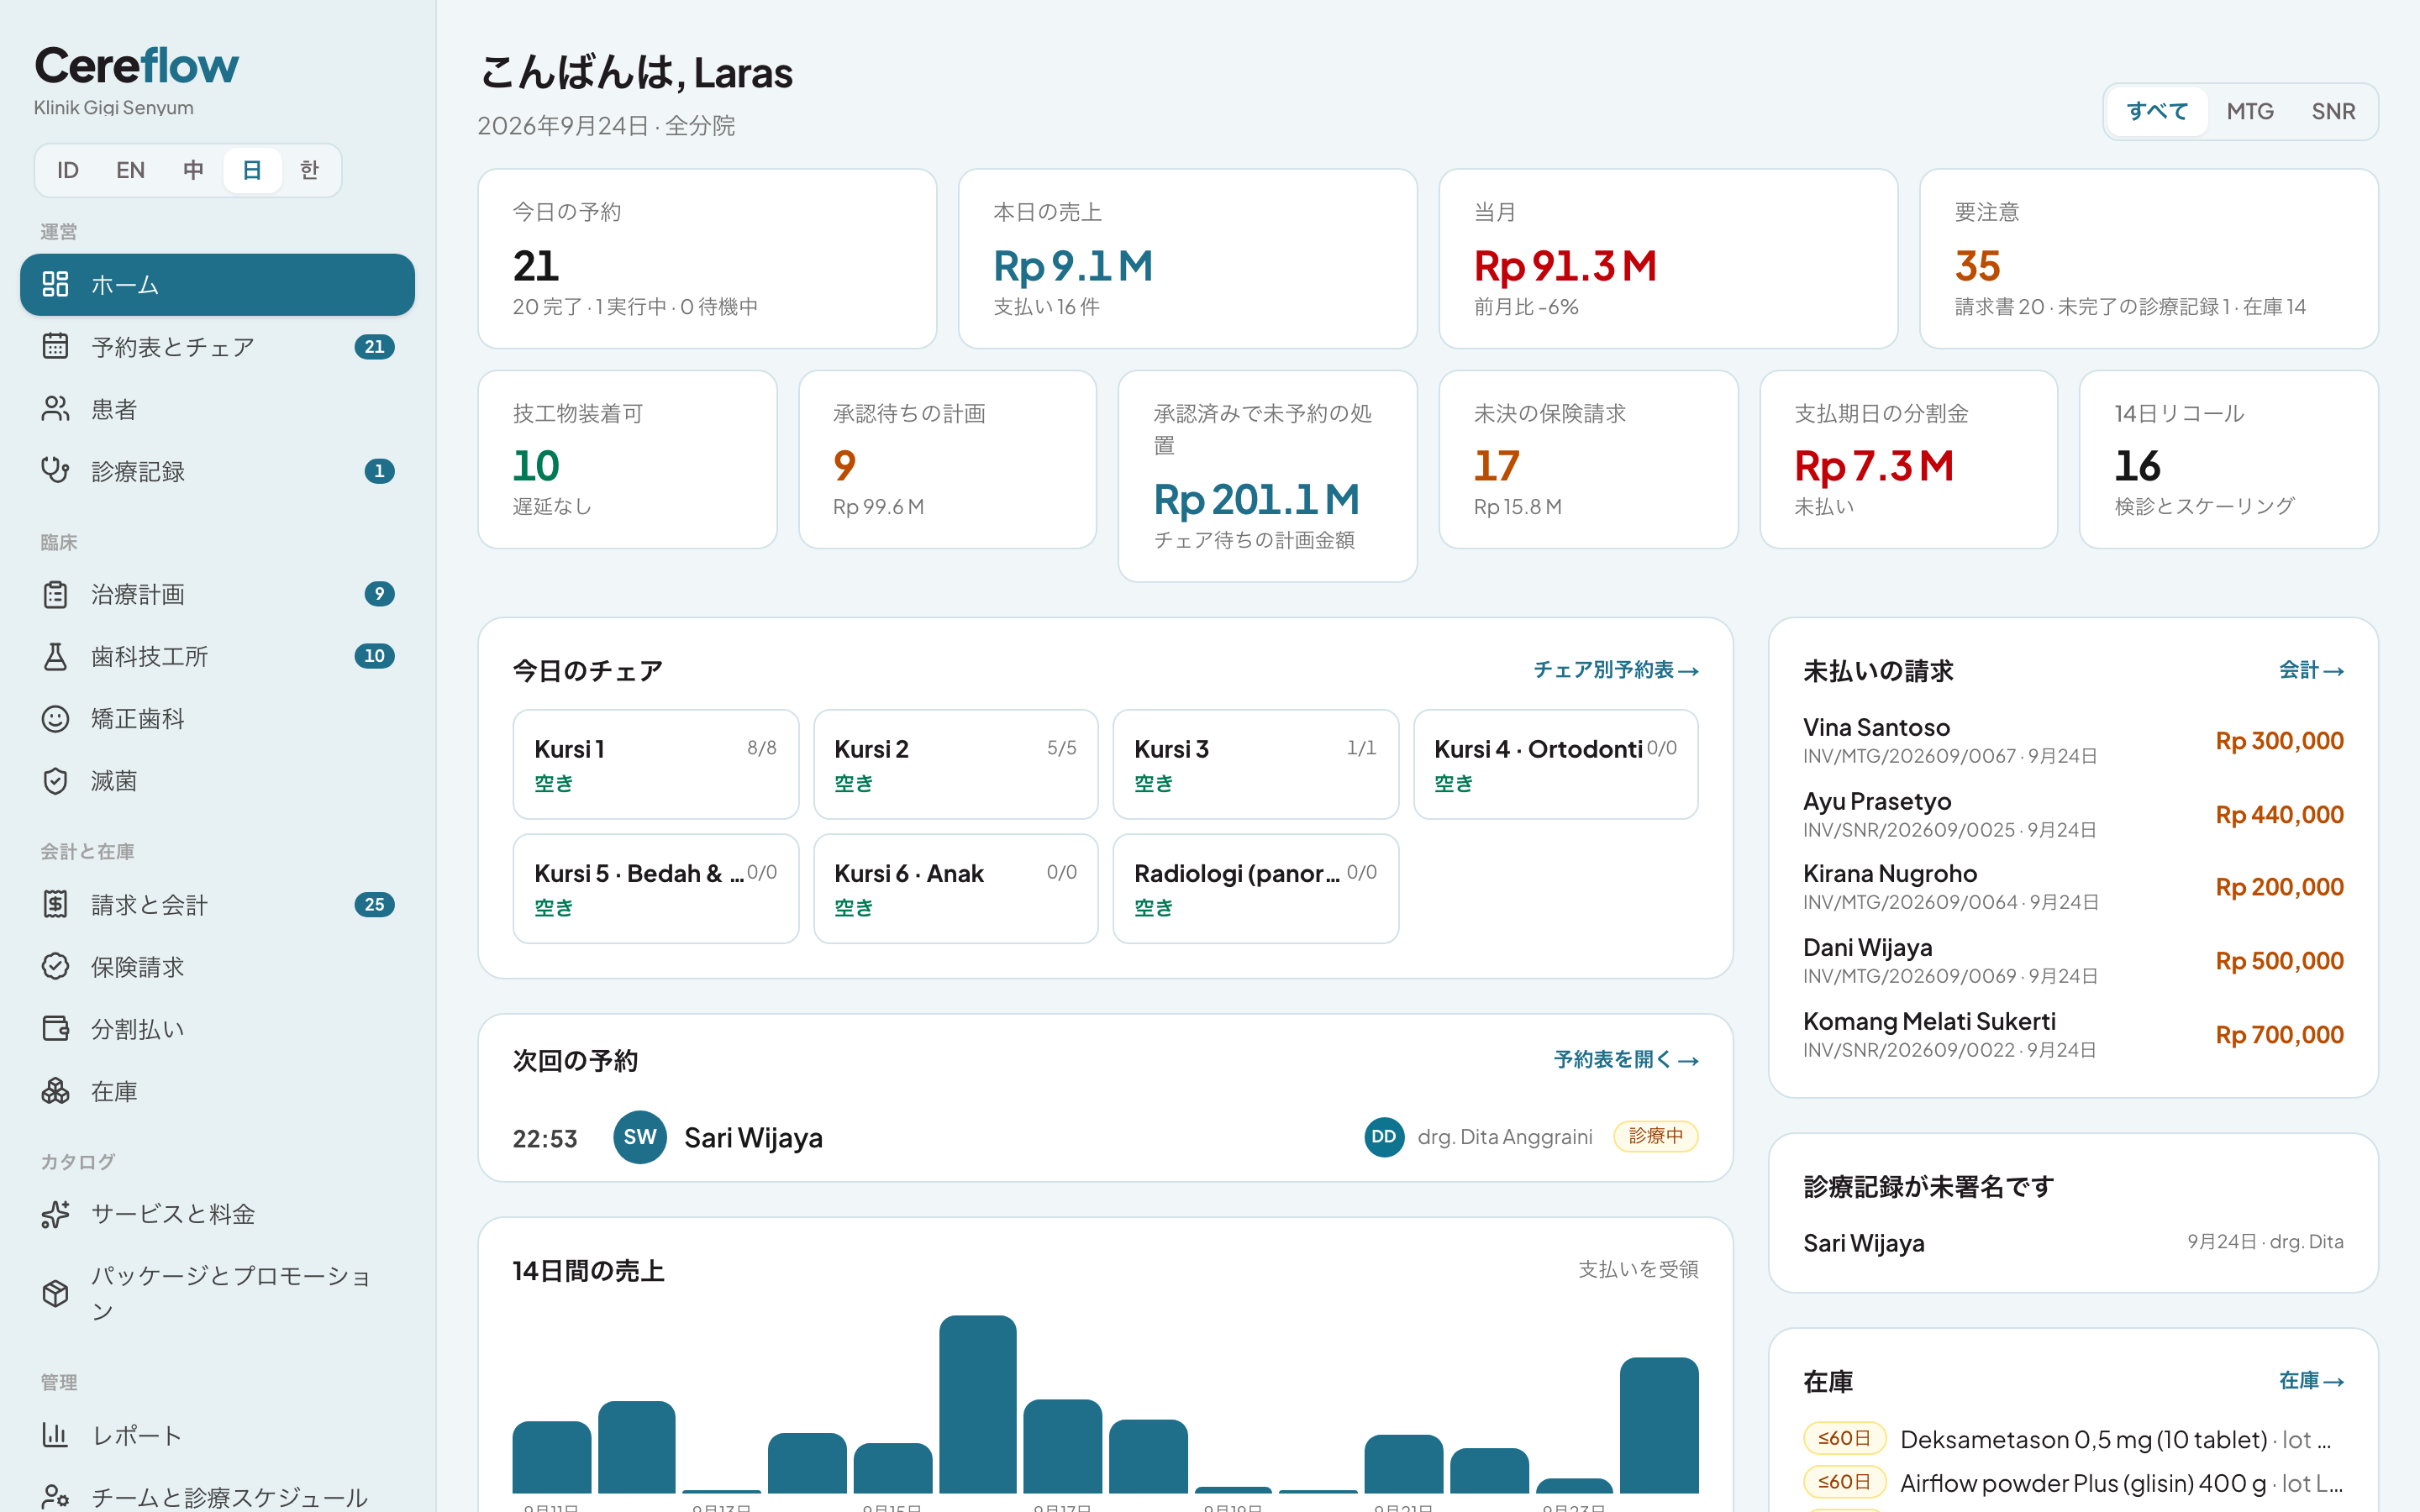Click the 支払期日の分割金 card
Screen dimensions: 2420x1512
coord(1908,460)
